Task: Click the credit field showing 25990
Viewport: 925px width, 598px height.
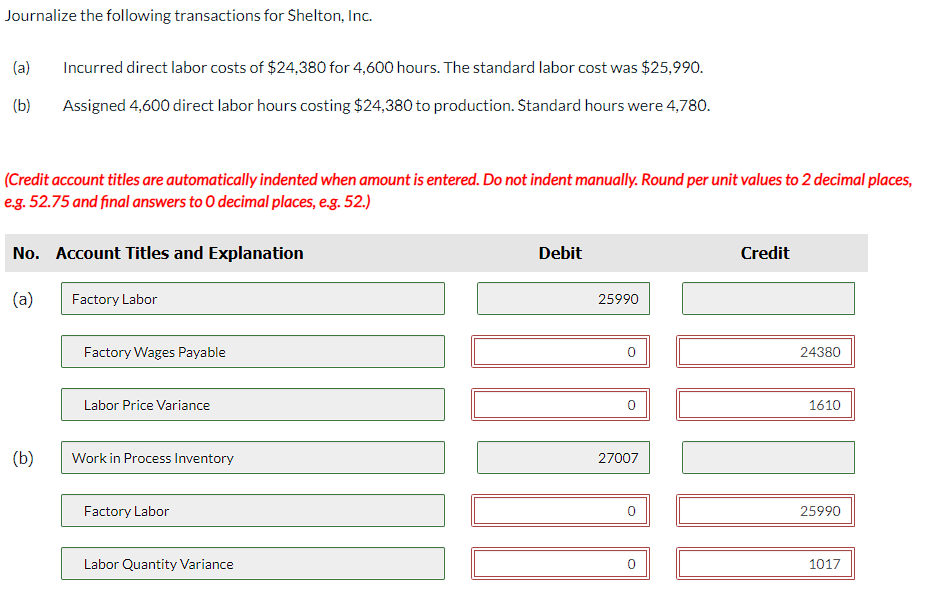Action: [765, 511]
